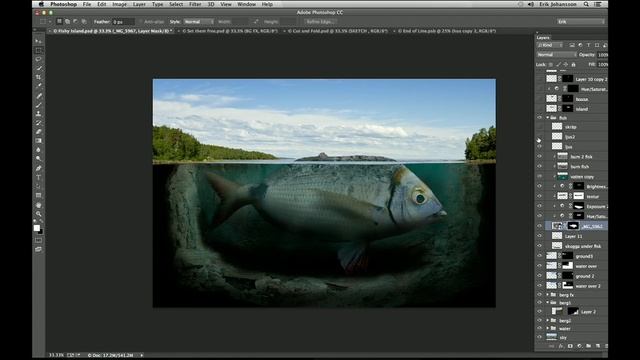Viewport: 640px width, 360px height.
Task: Select the Dodge tool
Action: point(38,159)
